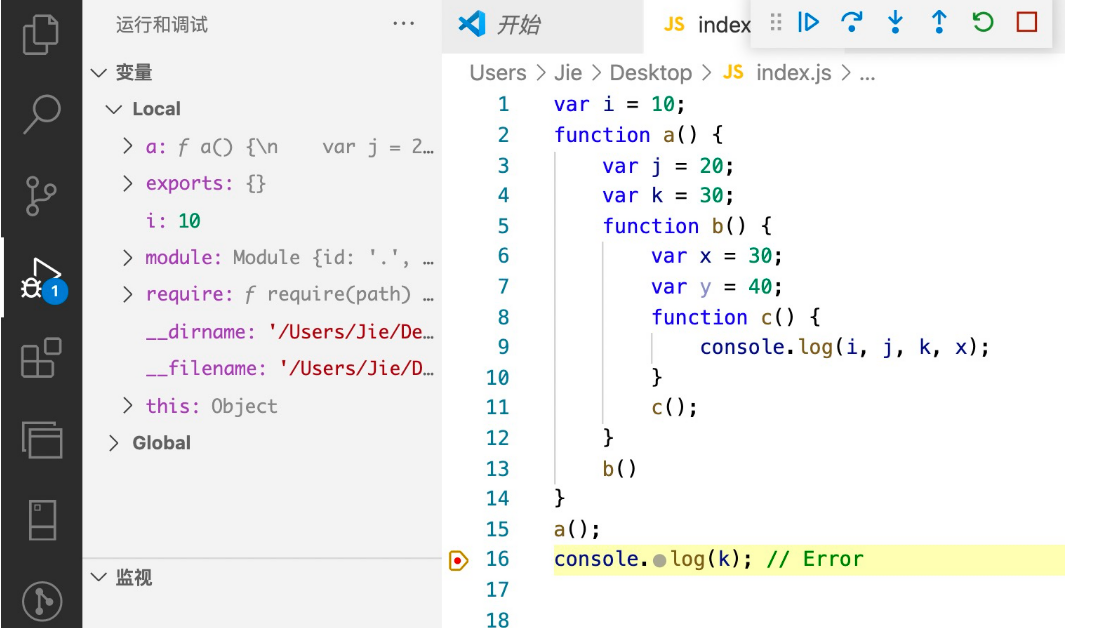Click 'var x = 30;' code line
The image size is (1105, 628).
717,256
